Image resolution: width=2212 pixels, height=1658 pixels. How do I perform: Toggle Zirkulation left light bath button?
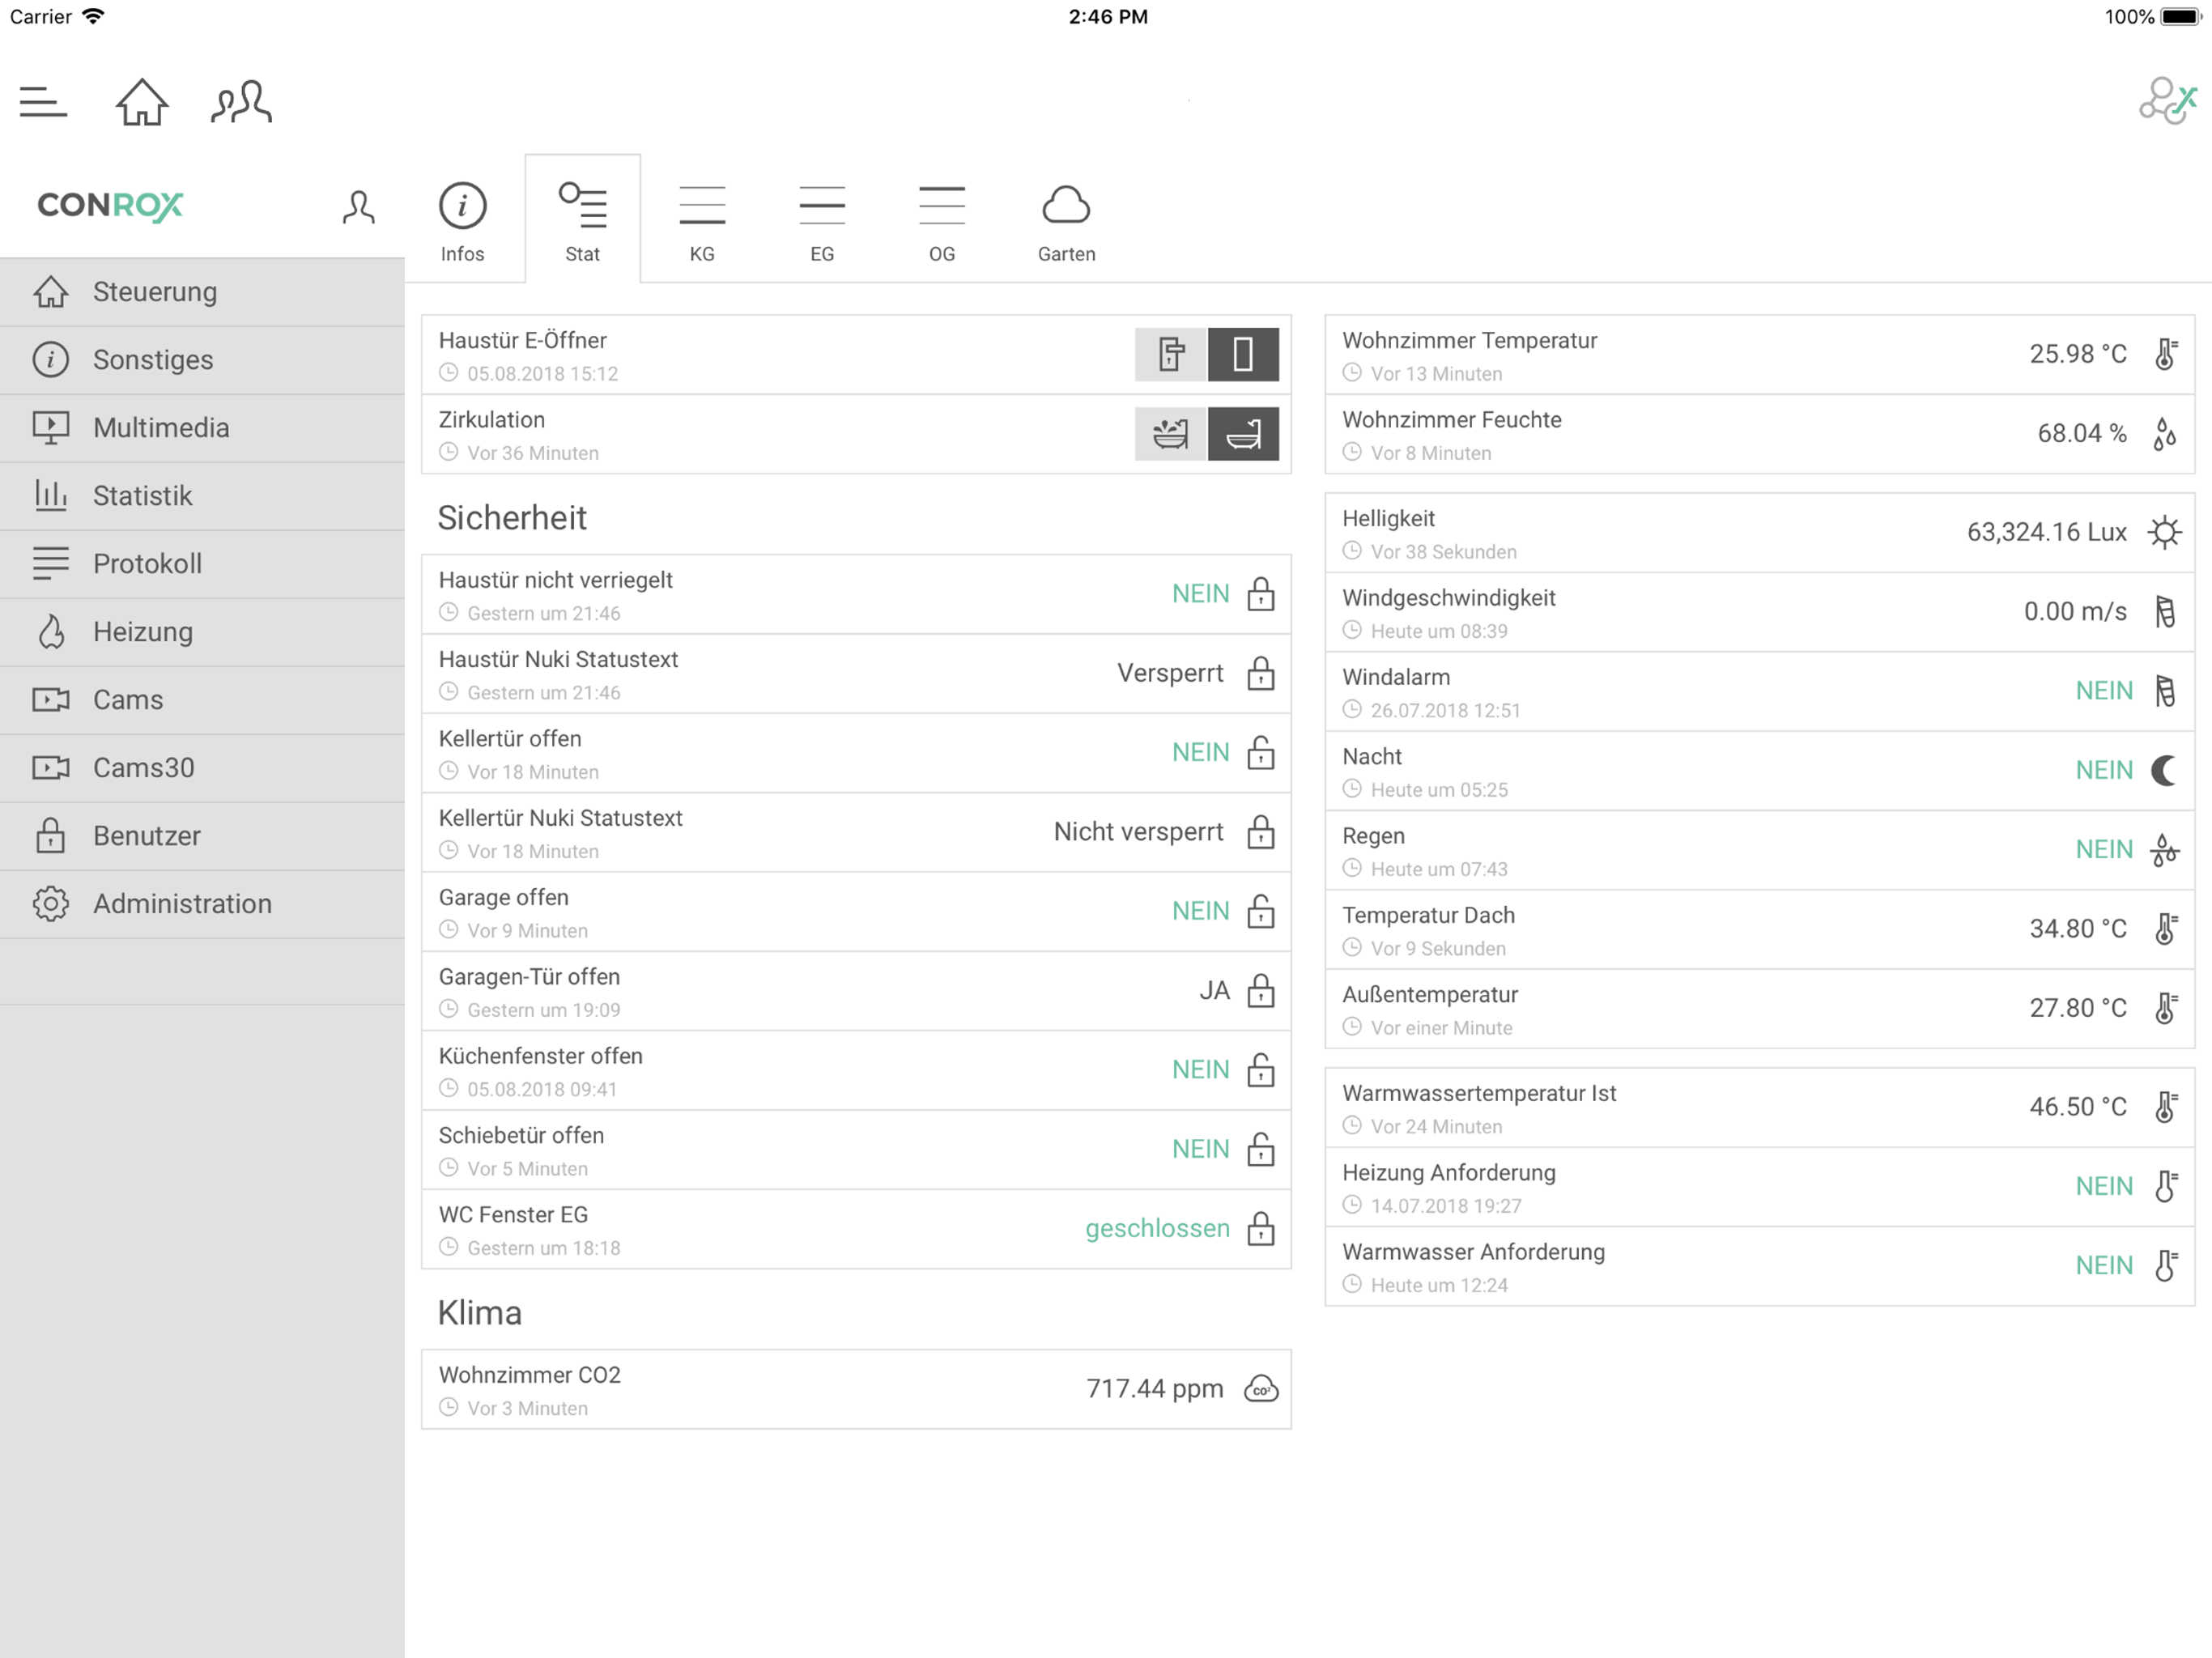point(1171,434)
